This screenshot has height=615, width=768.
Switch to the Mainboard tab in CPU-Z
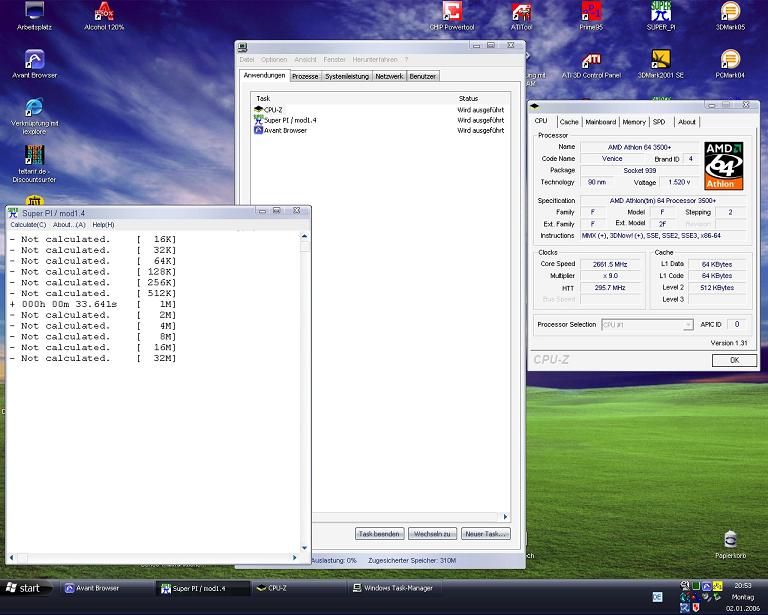pyautogui.click(x=600, y=122)
